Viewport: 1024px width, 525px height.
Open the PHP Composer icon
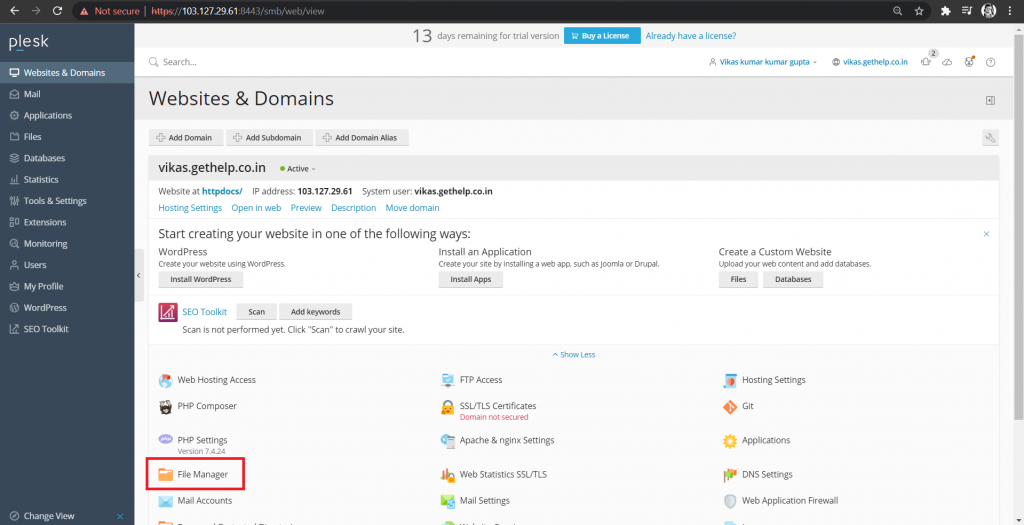(166, 407)
